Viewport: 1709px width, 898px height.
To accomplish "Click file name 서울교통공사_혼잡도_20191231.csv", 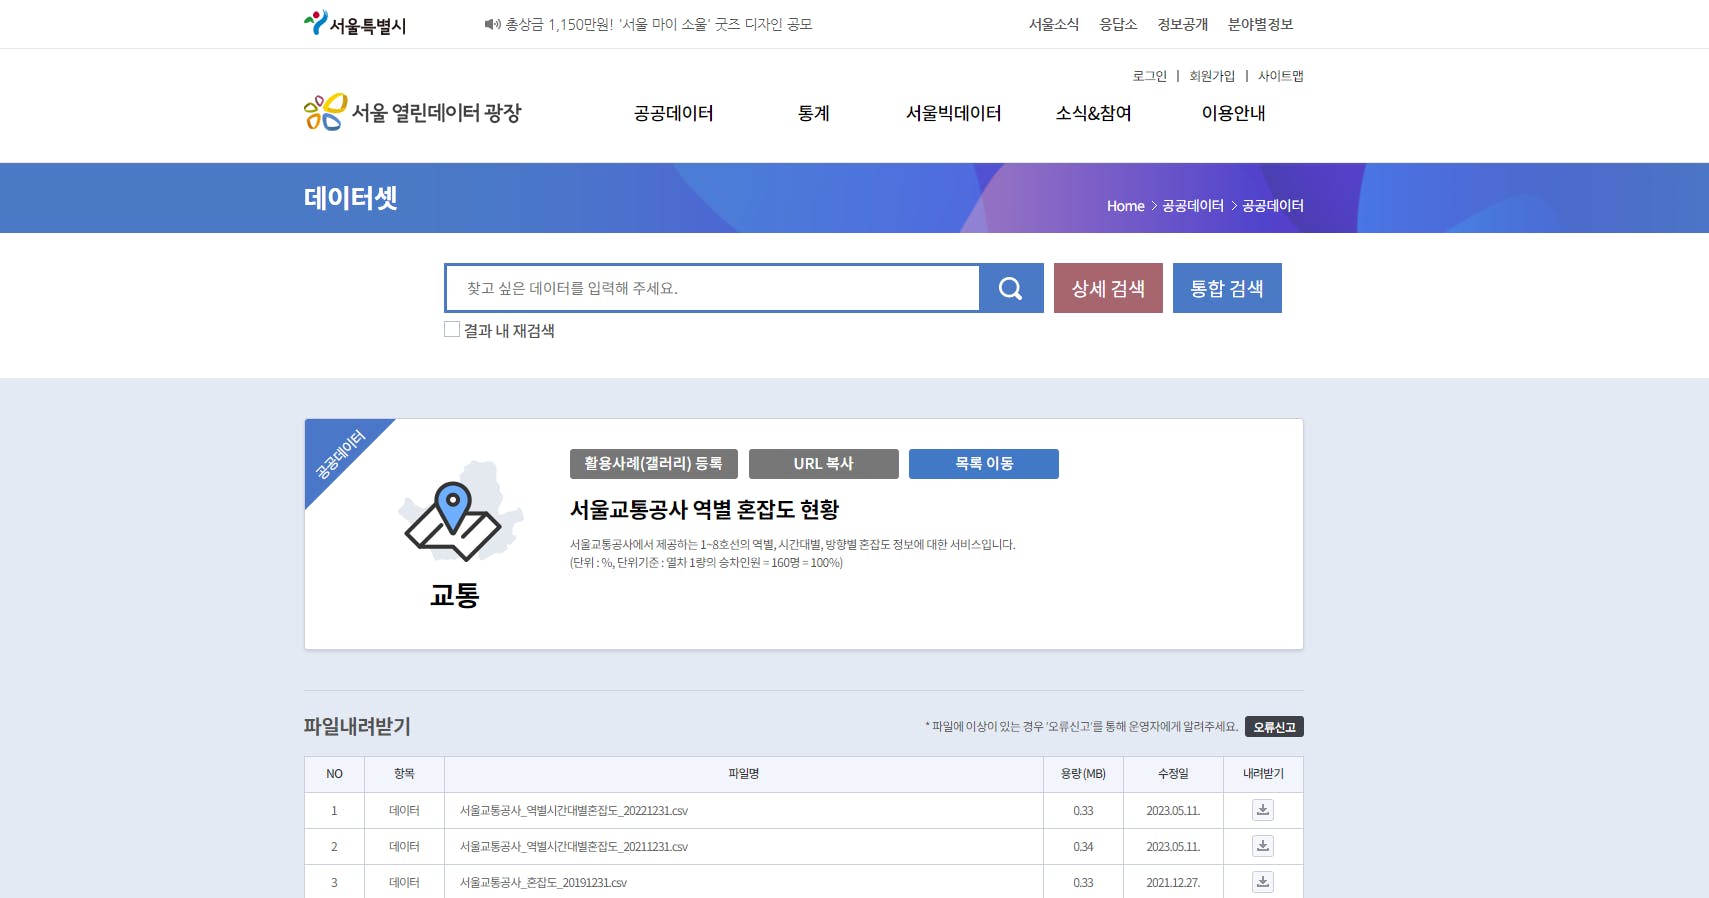I will tap(543, 883).
